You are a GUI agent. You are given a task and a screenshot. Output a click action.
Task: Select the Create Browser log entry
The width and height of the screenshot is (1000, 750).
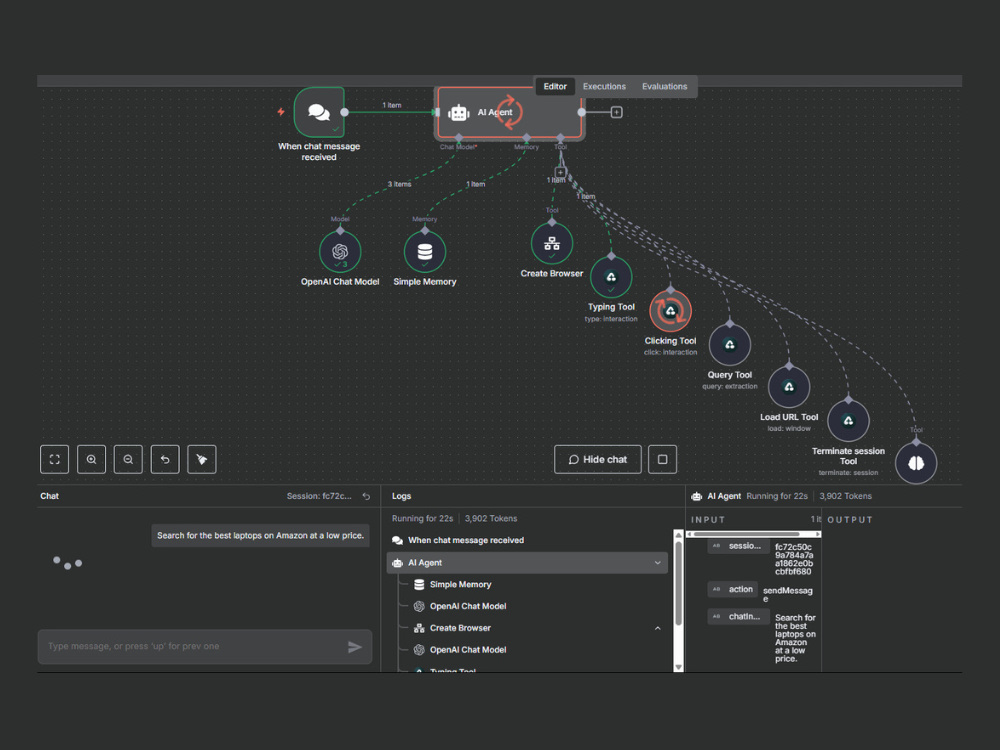click(x=460, y=628)
